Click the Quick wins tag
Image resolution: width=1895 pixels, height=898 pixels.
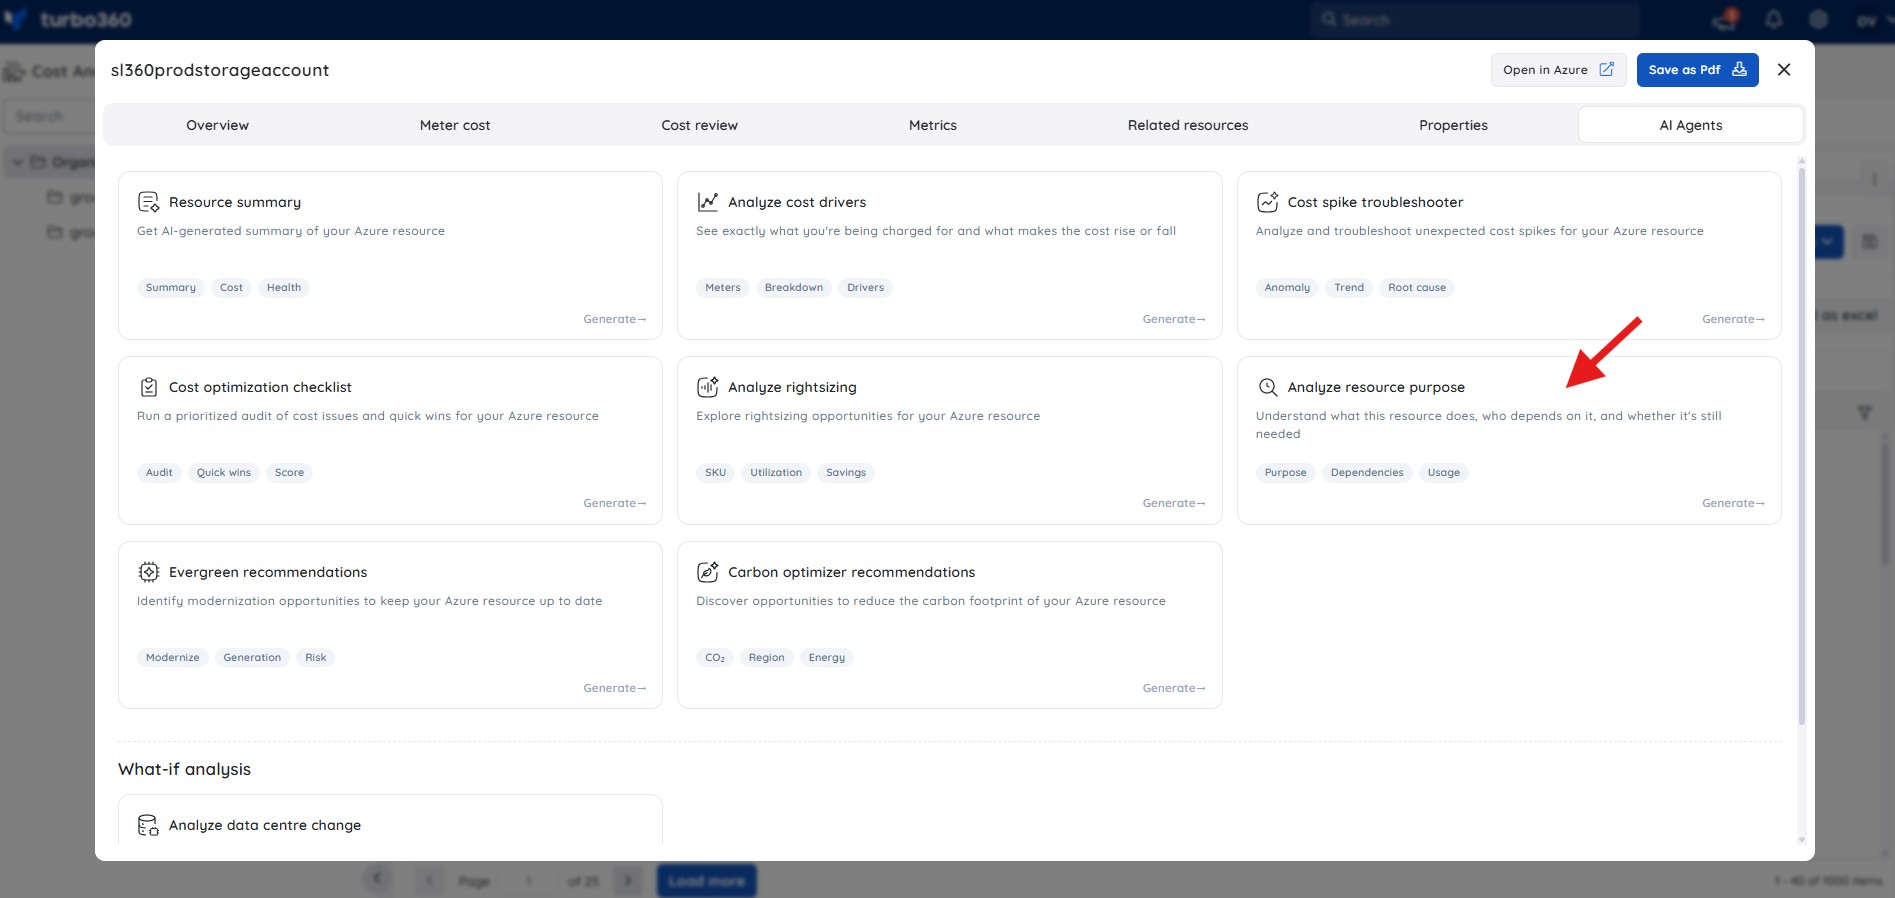(x=224, y=472)
